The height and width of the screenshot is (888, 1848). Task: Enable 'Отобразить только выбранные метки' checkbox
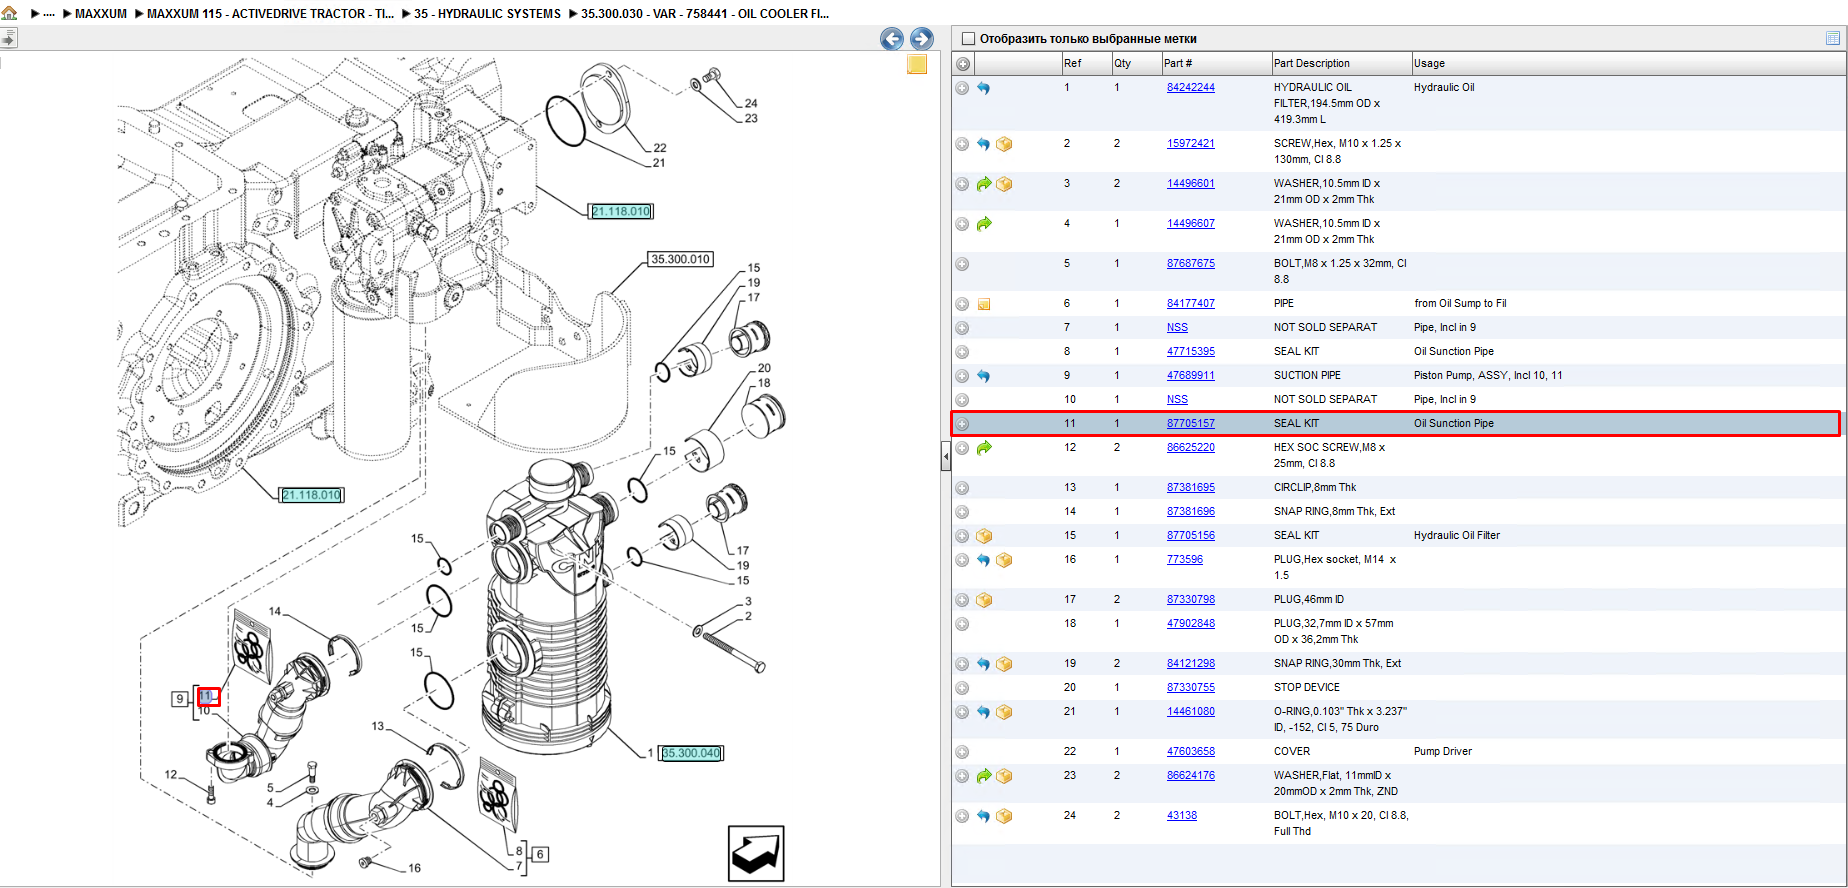[x=968, y=39]
